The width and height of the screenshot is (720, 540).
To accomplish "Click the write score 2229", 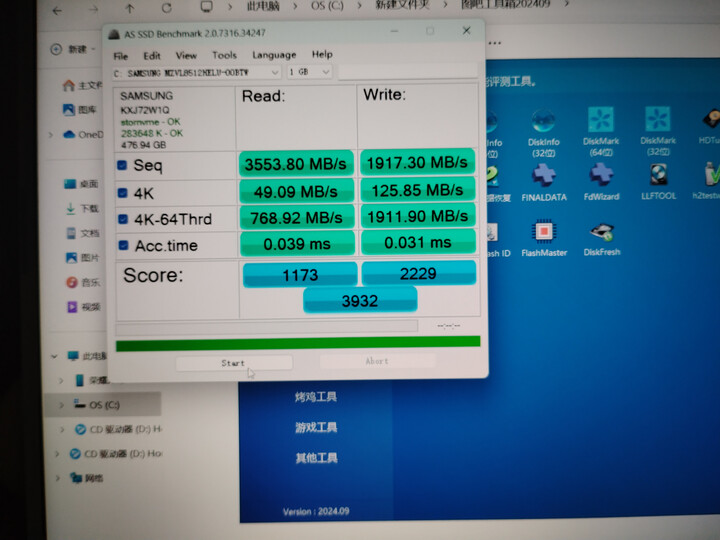I will pos(419,273).
